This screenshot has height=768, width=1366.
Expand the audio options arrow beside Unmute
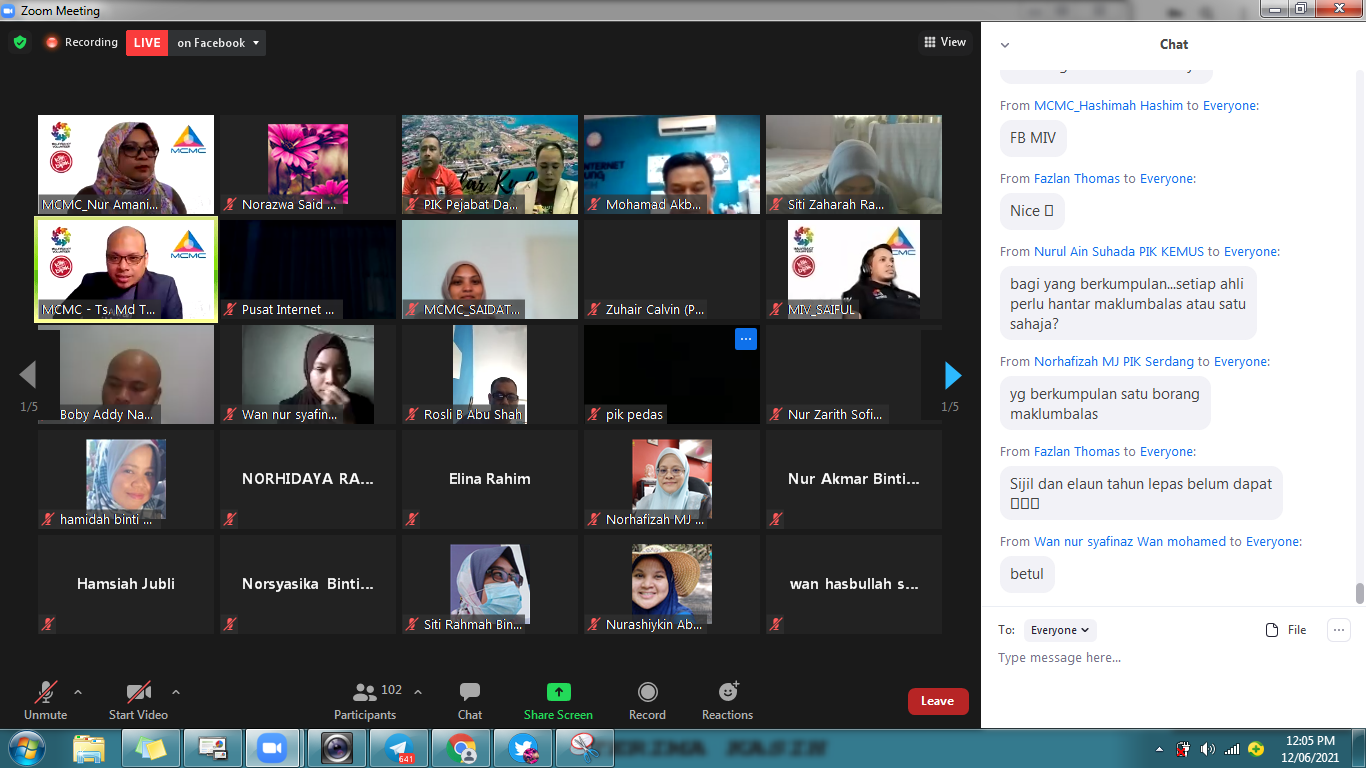coord(78,691)
